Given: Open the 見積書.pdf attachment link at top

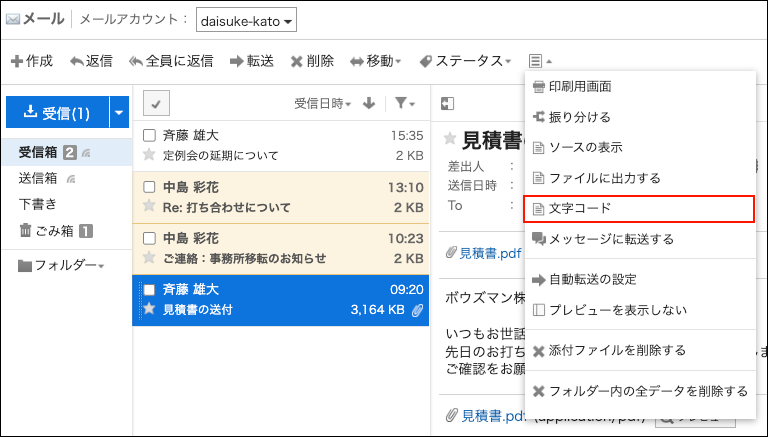Looking at the screenshot, I should 490,253.
